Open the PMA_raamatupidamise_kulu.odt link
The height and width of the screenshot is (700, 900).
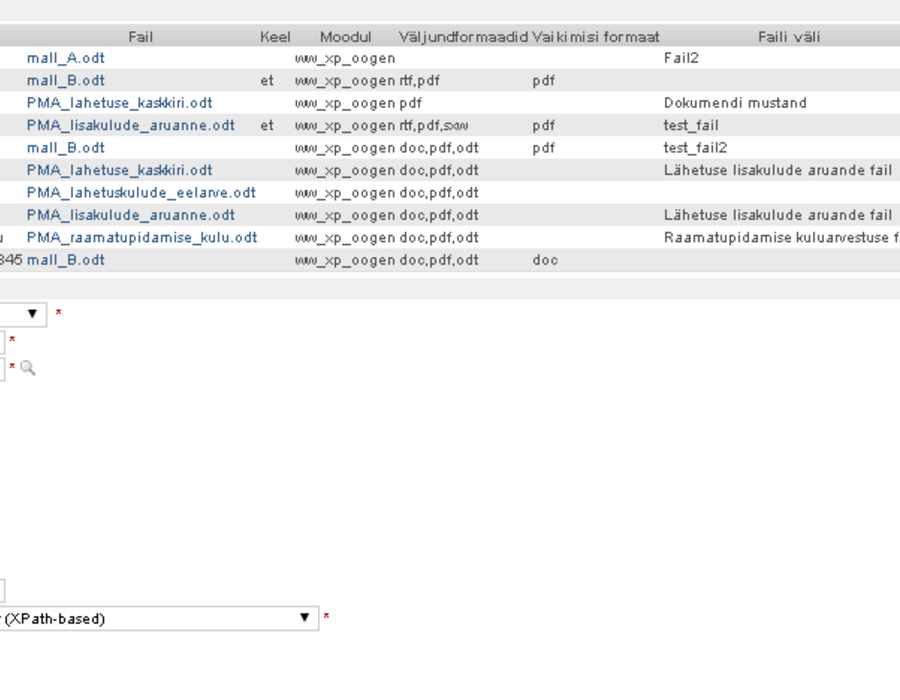(x=142, y=237)
